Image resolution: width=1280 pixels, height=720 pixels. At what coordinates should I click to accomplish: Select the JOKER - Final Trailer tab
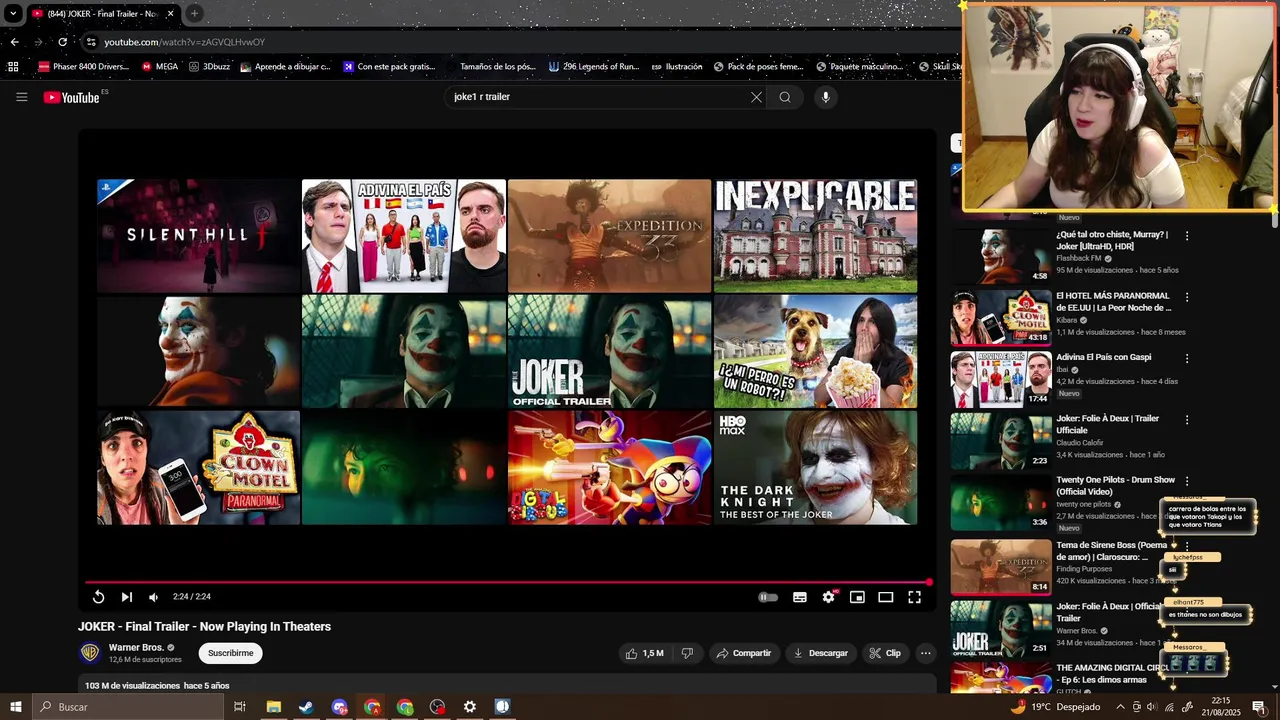pyautogui.click(x=103, y=14)
